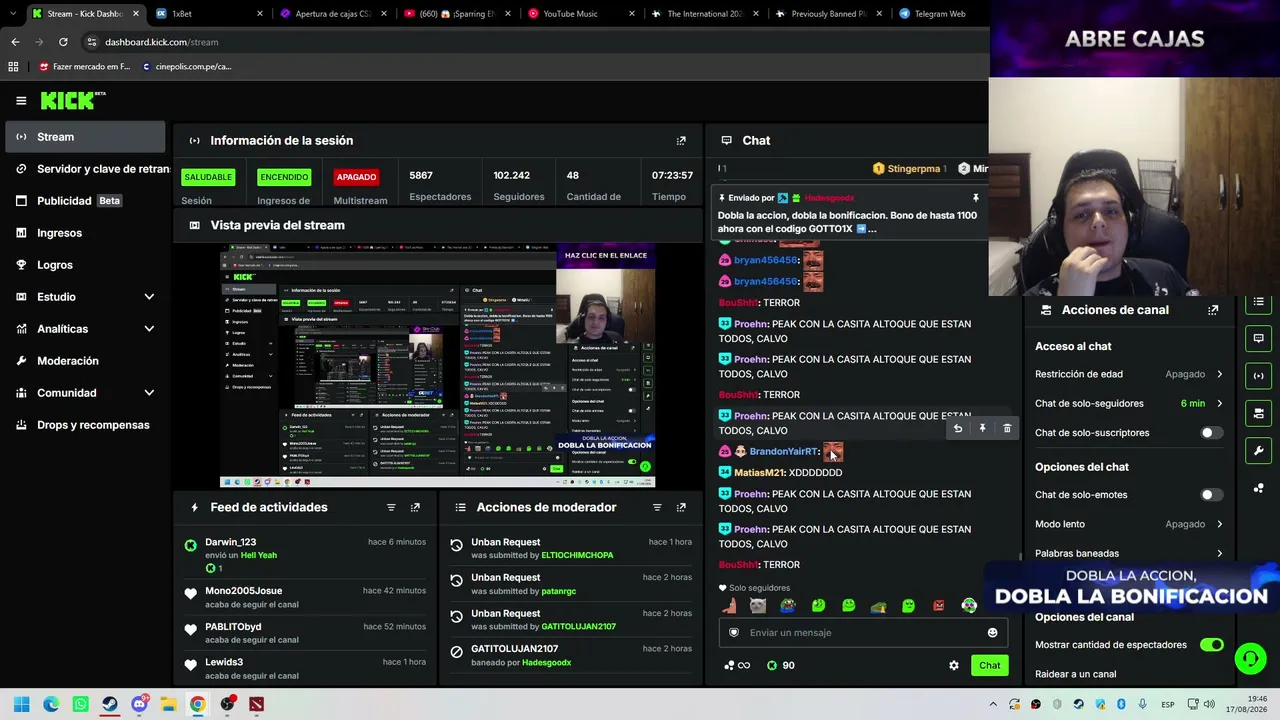Click the stream preview thumbnail
Screen dimensions: 1280x720
(438, 365)
